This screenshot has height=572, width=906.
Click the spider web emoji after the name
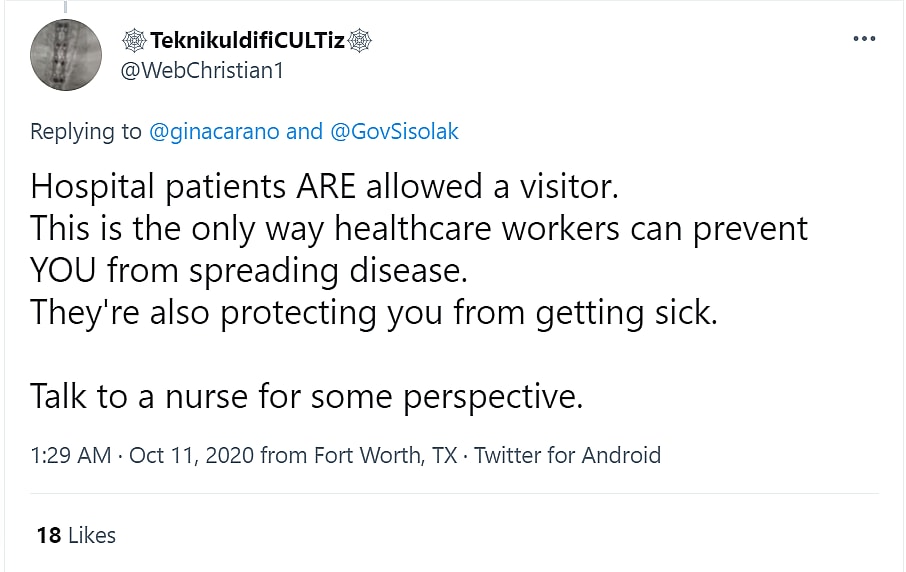point(360,41)
